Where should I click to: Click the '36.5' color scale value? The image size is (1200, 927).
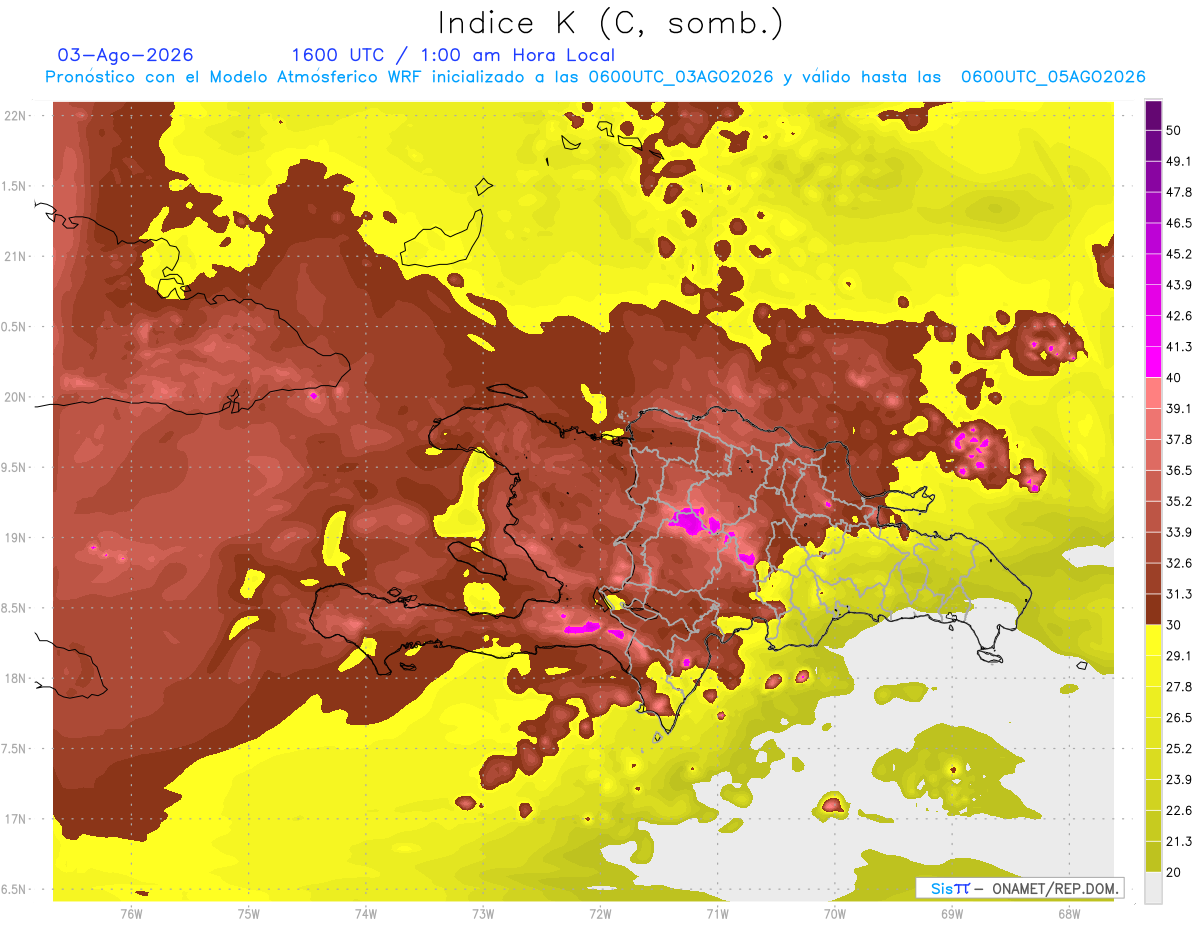pos(1179,470)
